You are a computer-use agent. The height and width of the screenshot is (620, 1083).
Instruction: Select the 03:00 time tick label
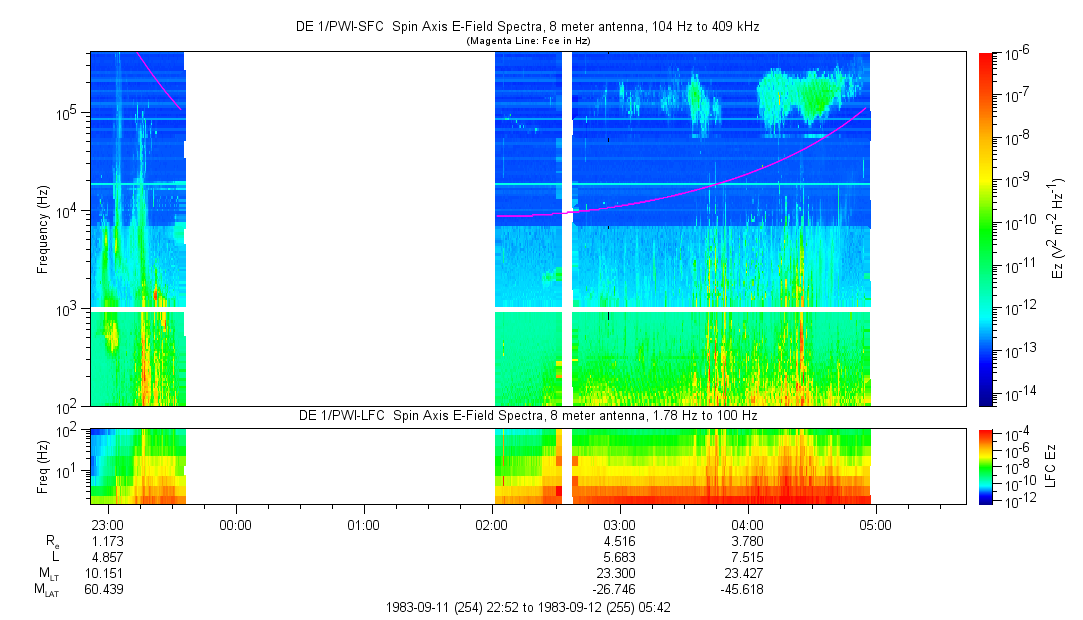[x=619, y=523]
